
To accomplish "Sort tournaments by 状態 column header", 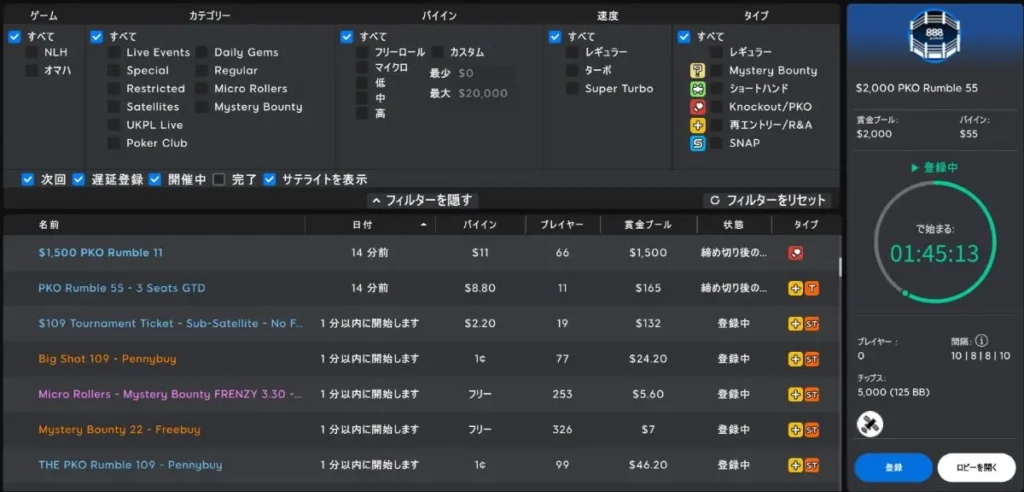I will pos(733,225).
